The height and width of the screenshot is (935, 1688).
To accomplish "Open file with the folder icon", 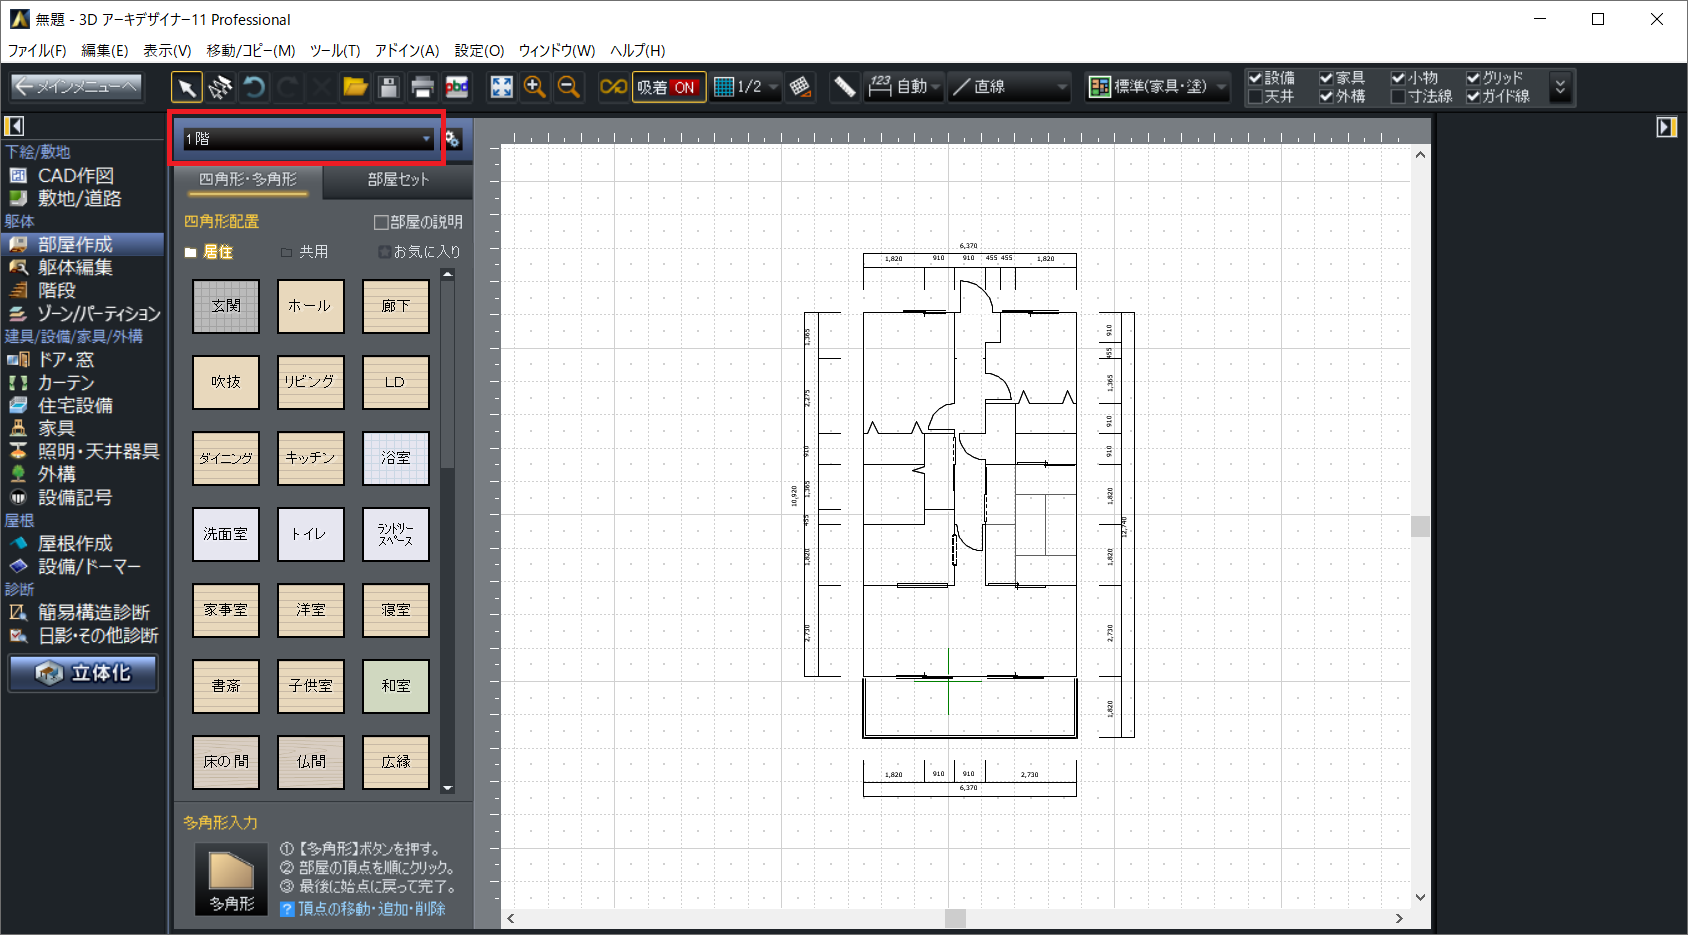I will [355, 88].
